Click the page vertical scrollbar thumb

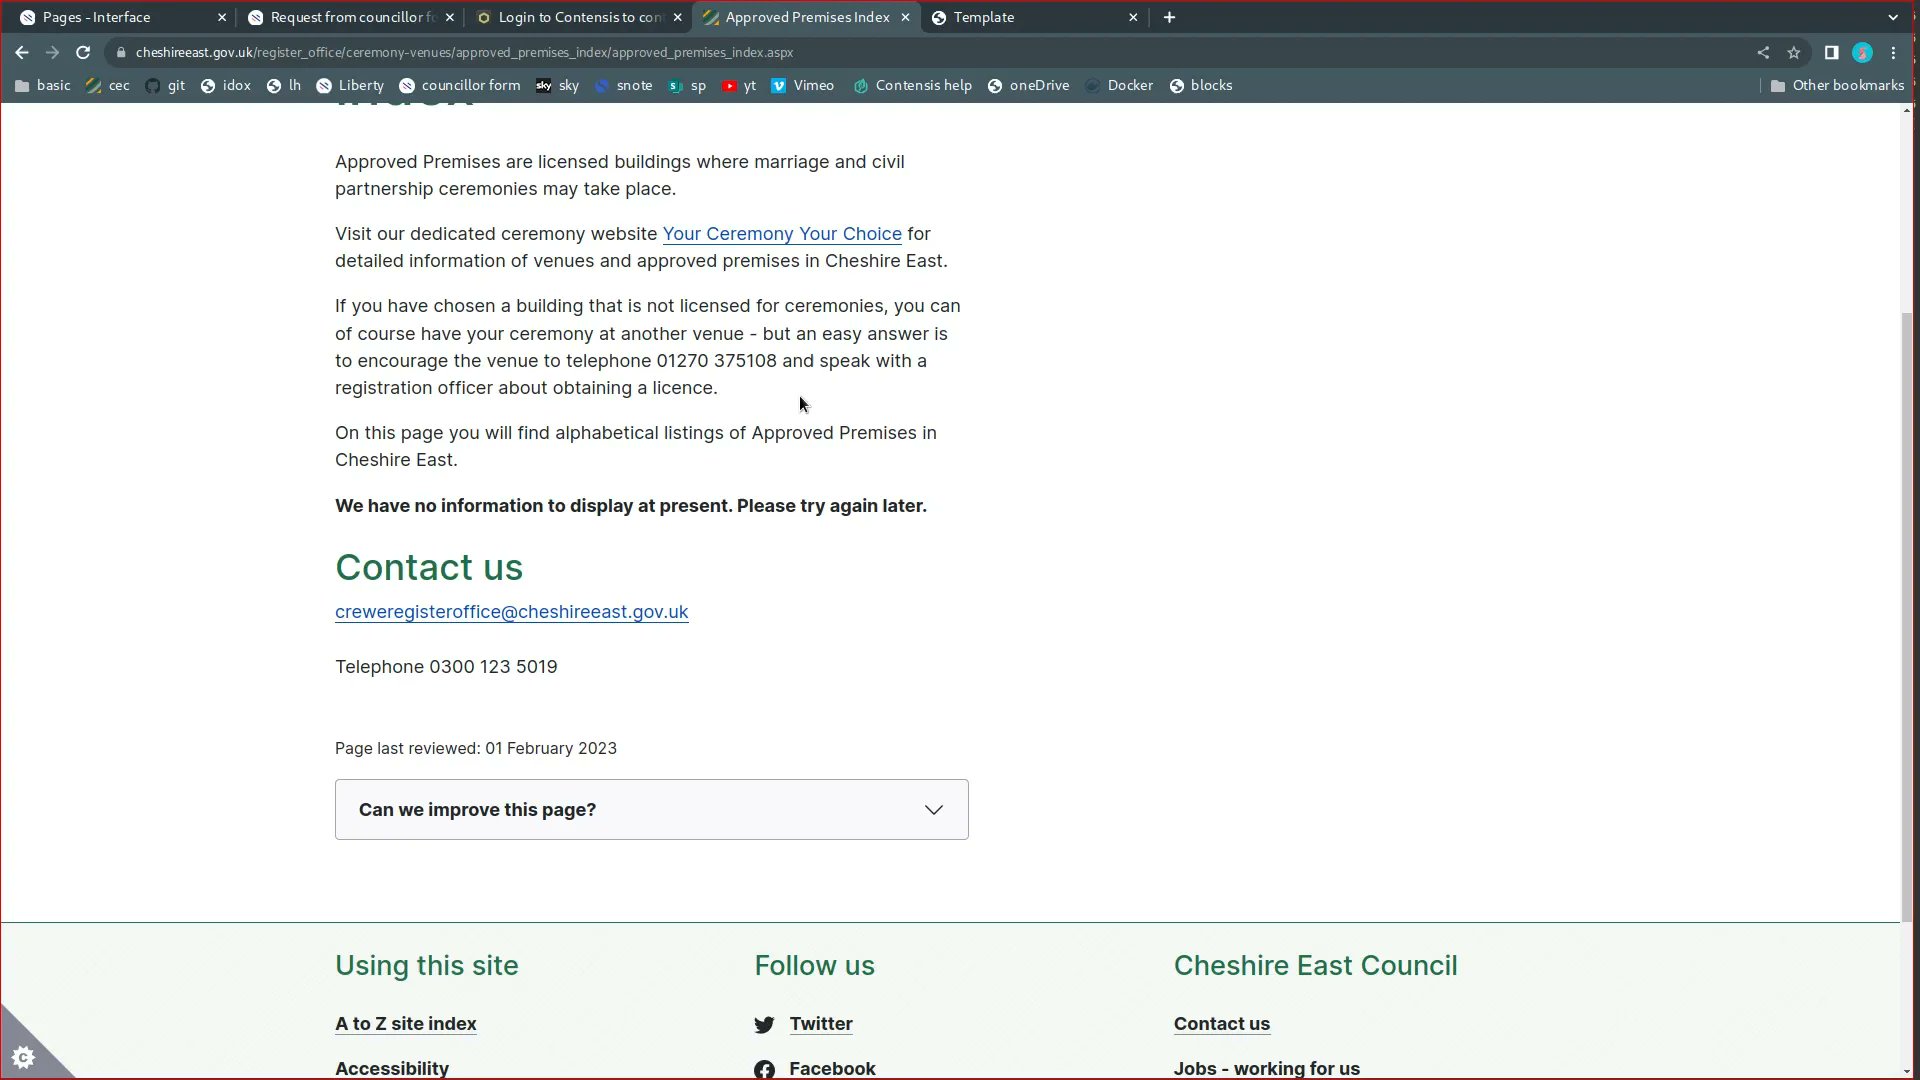[1906, 615]
